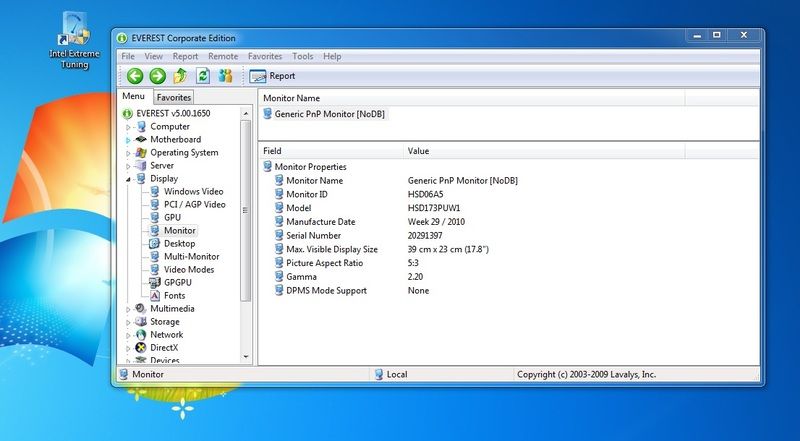Screen dimensions: 800x441
Task: Click the Motherboard icon in the tree
Action: pos(141,139)
